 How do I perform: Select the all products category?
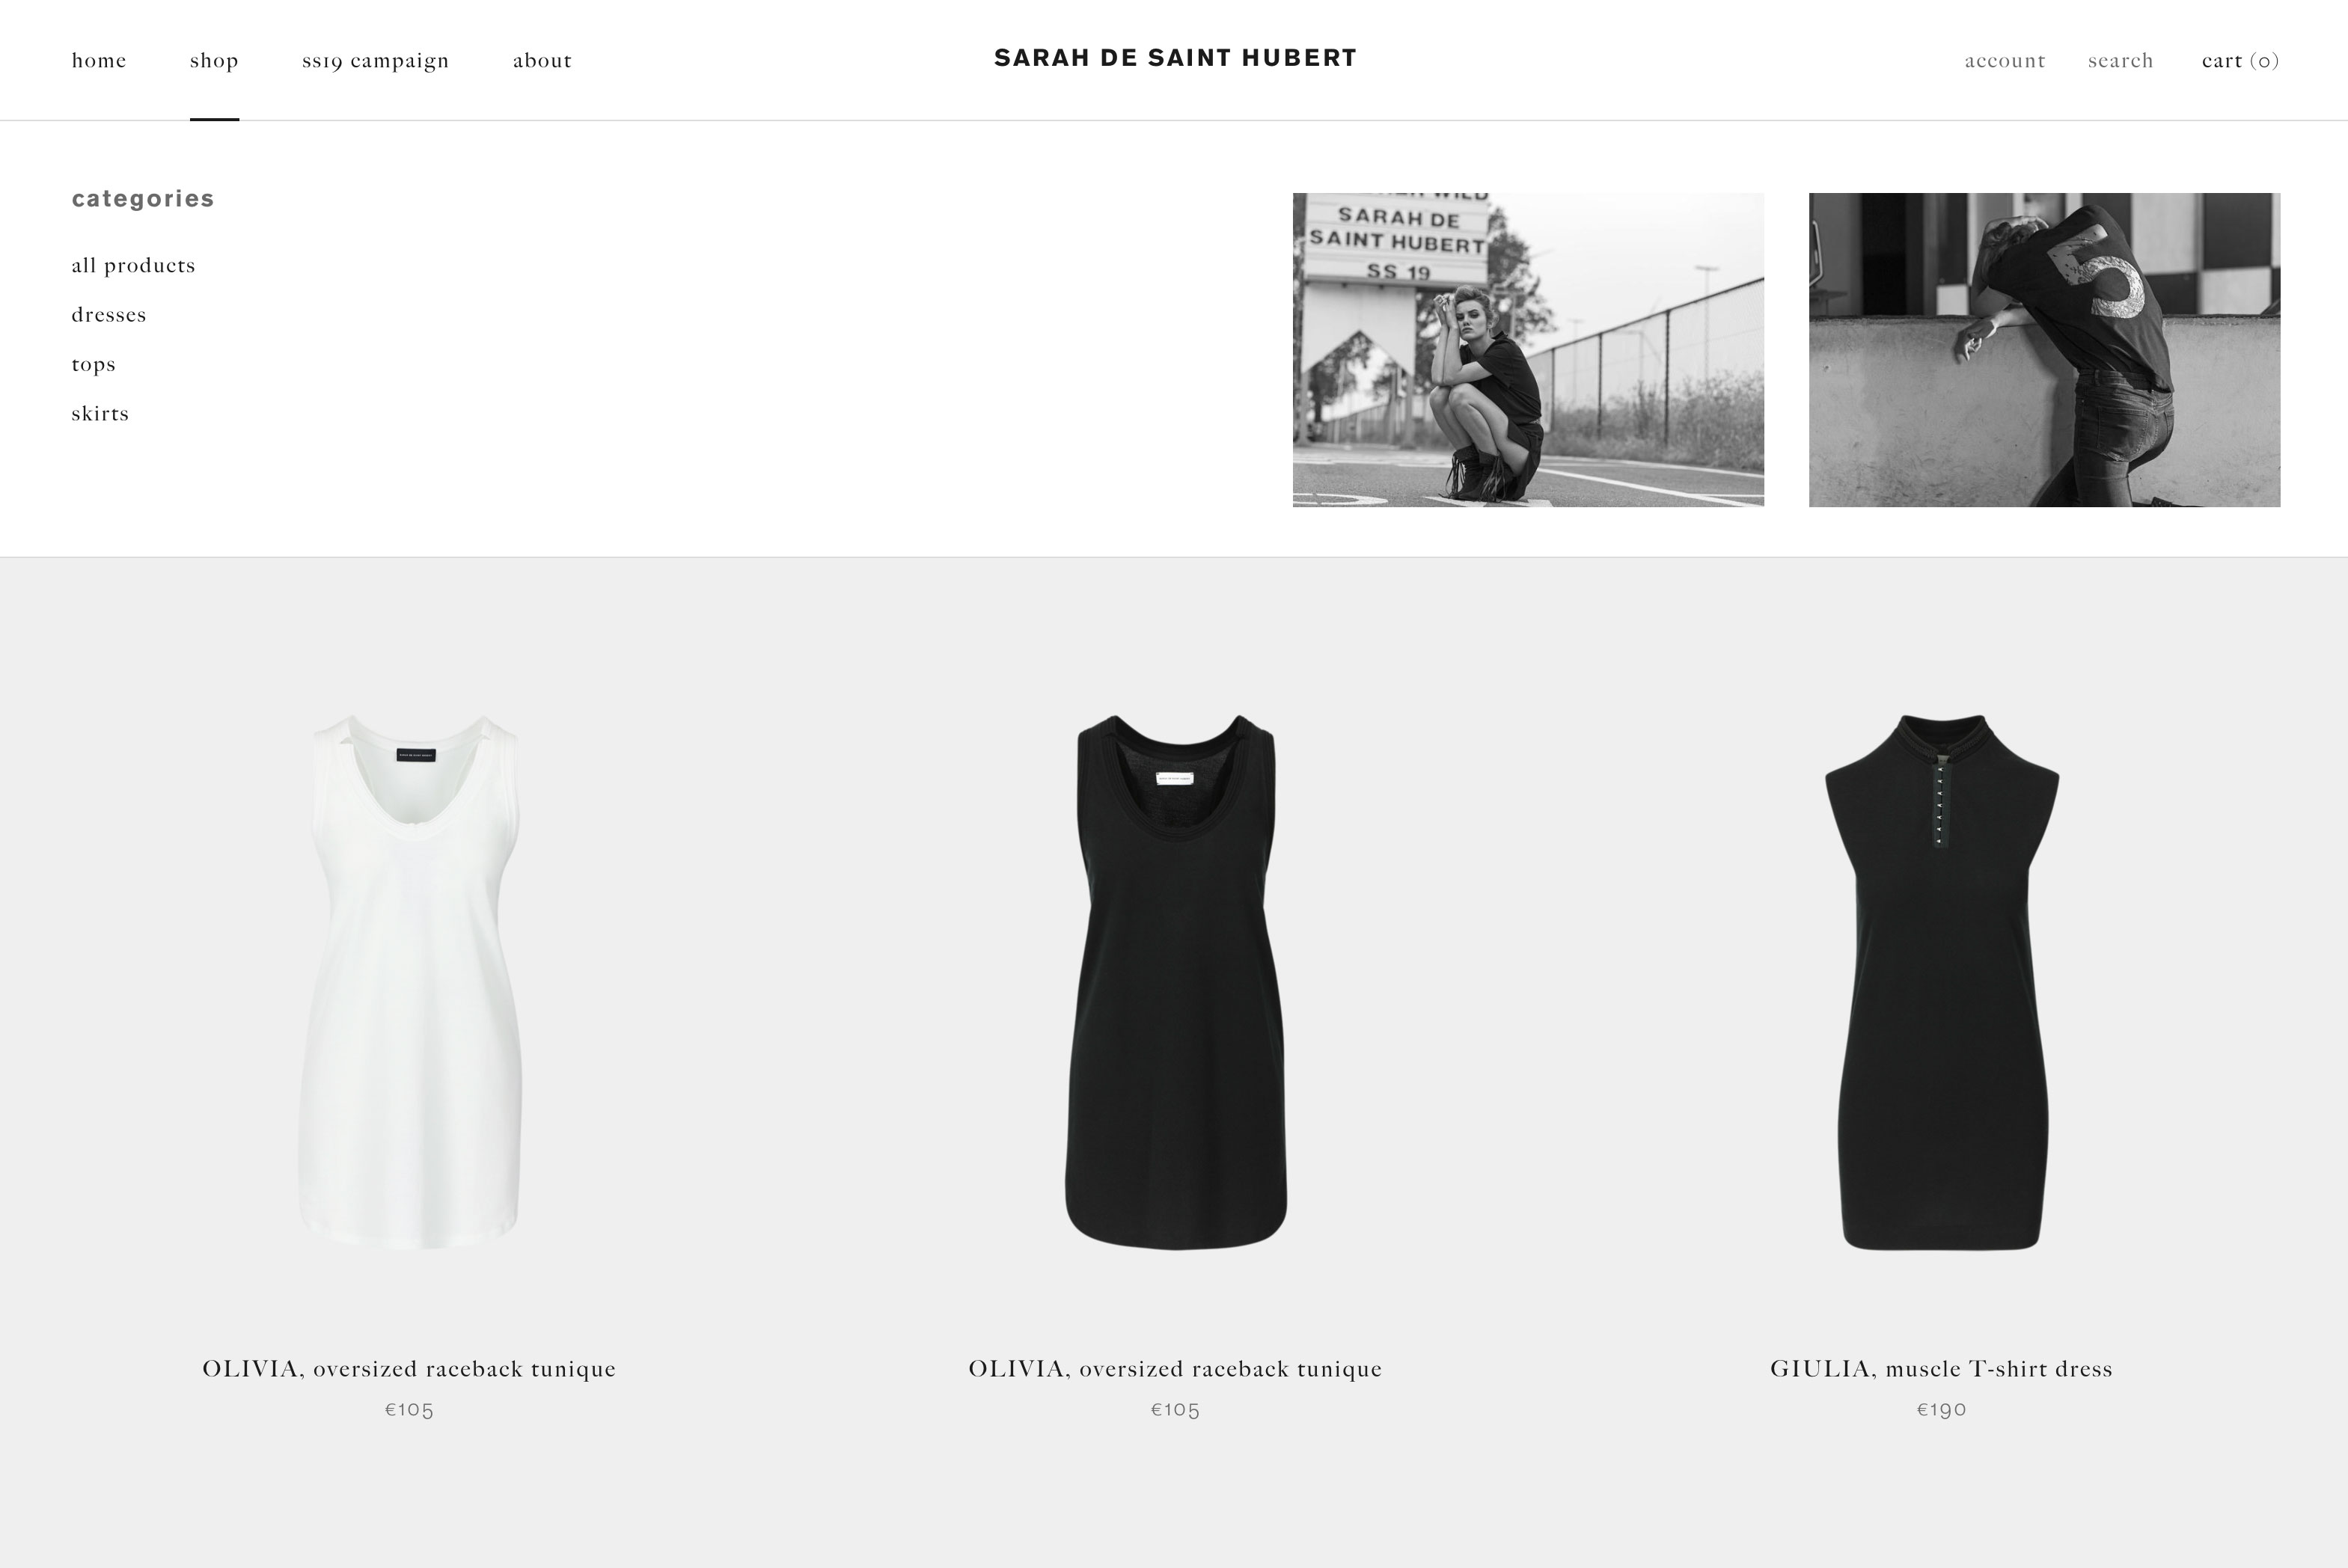pyautogui.click(x=133, y=265)
